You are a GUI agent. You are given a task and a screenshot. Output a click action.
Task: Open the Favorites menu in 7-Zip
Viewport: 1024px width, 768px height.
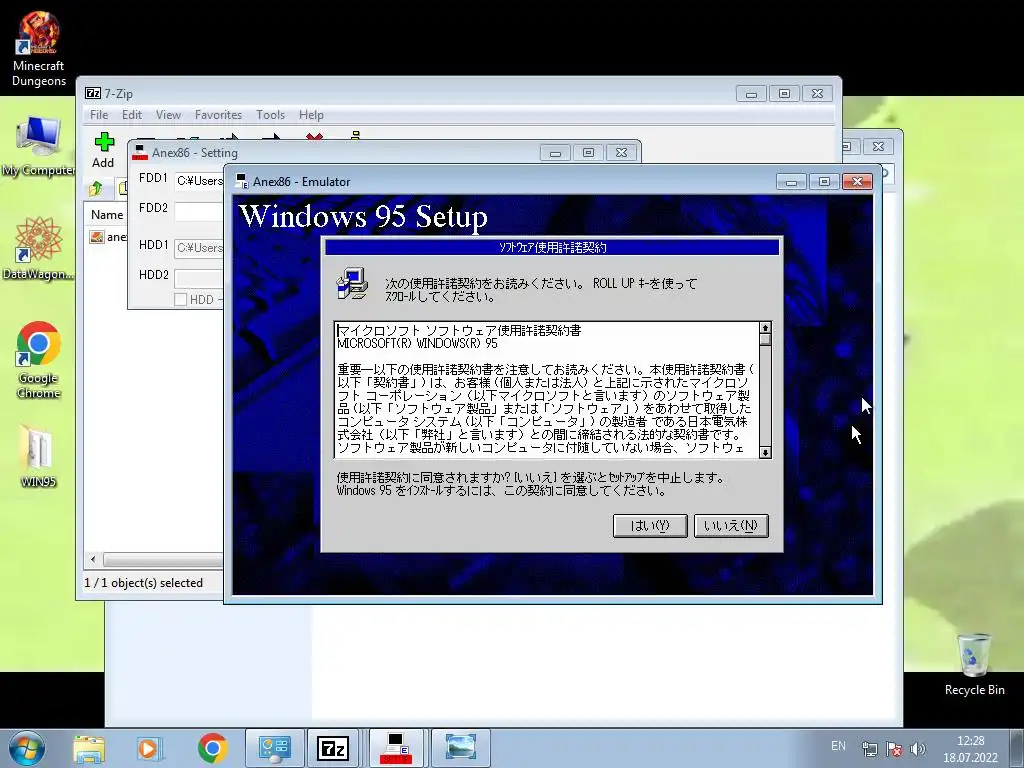(x=218, y=115)
